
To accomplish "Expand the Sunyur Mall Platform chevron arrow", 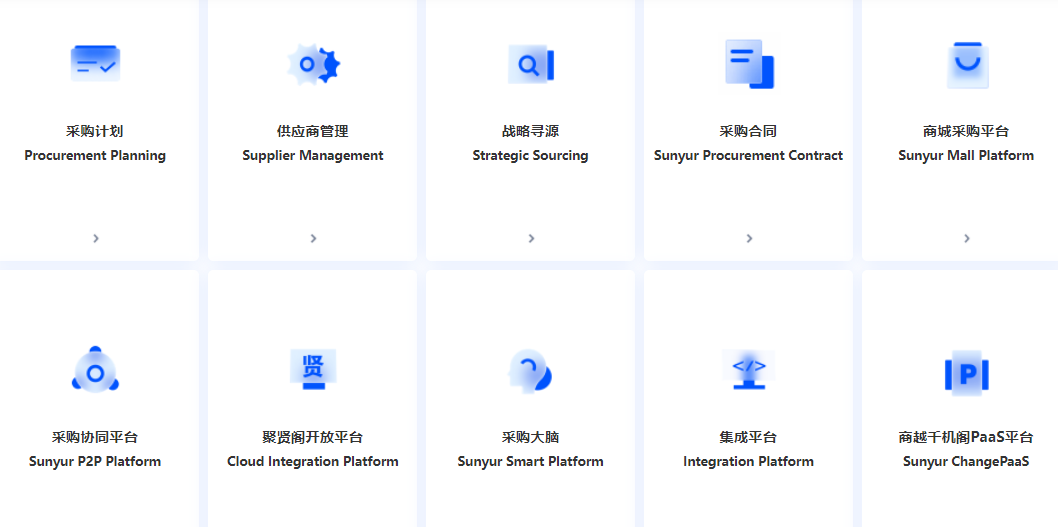I will tap(967, 238).
